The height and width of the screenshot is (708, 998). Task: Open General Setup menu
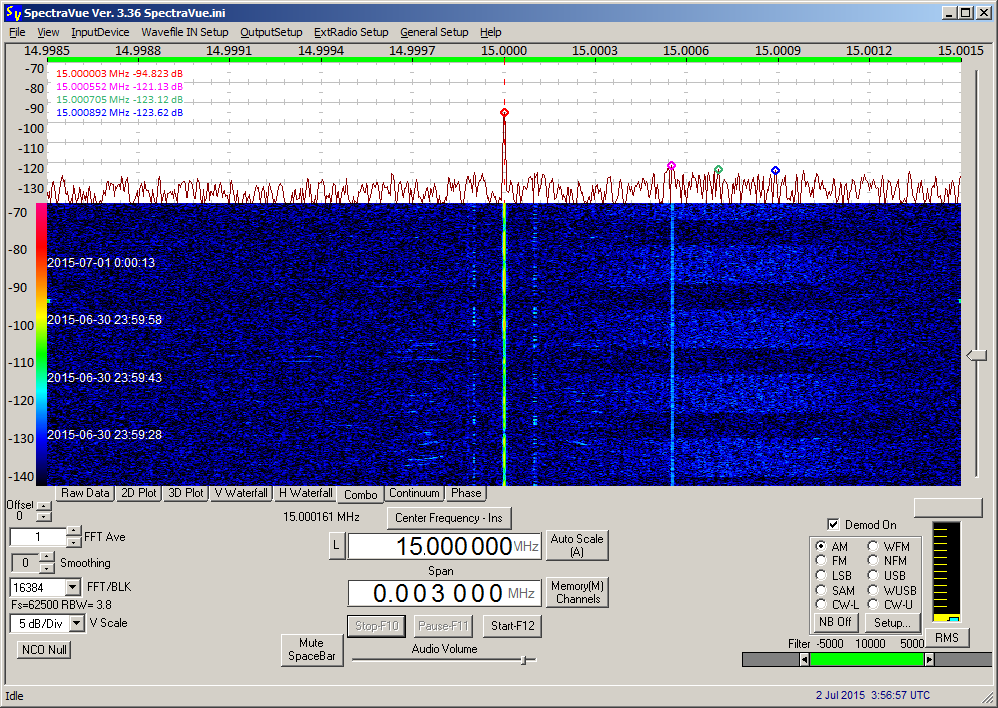434,32
